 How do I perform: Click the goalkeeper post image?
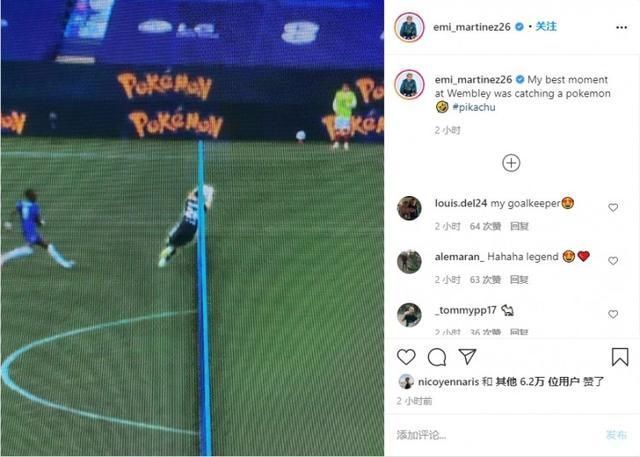tap(192, 228)
